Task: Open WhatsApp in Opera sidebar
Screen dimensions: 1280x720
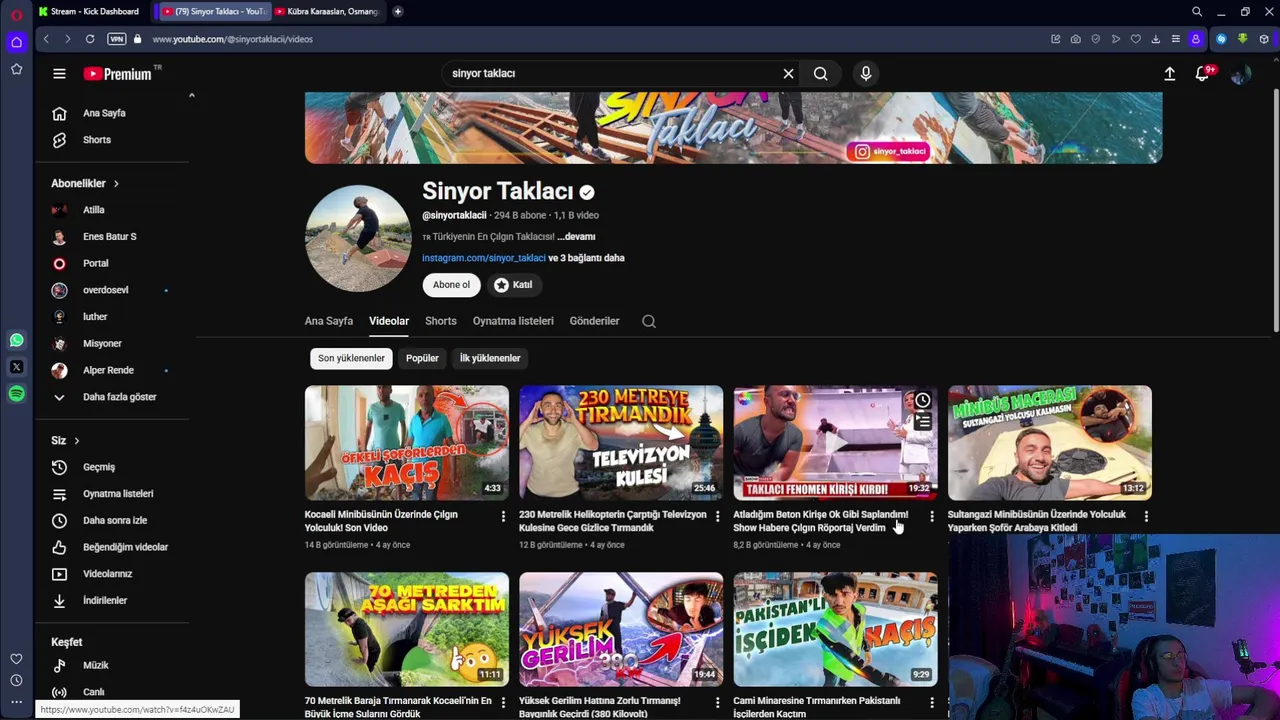Action: (16, 341)
